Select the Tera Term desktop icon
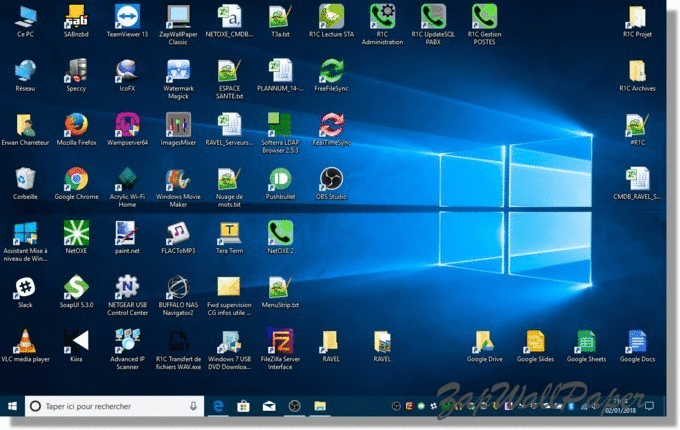Viewport: 680px width, 430px height. coord(229,232)
